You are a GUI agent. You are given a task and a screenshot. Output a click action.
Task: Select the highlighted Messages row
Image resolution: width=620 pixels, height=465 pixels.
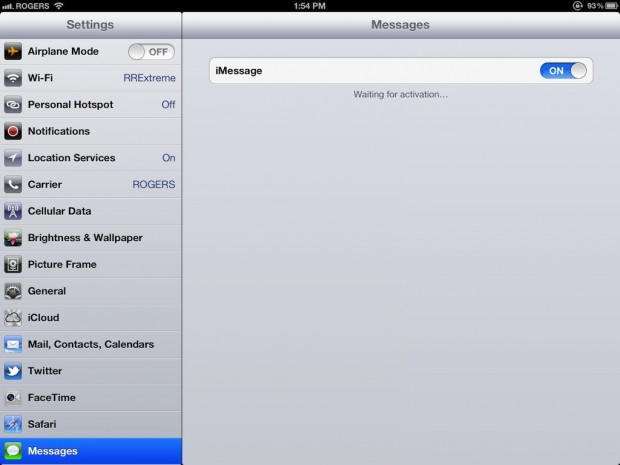[91, 451]
